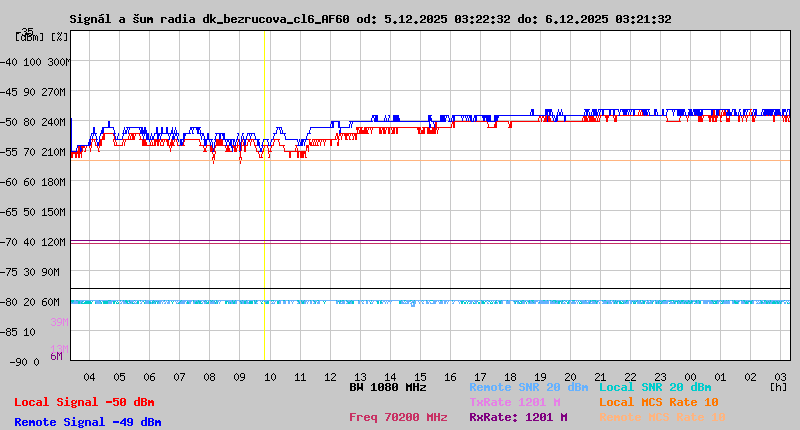The width and height of the screenshot is (800, 430).
Task: Click the Remote Signal -49 dBm legend label
Action: (x=87, y=422)
